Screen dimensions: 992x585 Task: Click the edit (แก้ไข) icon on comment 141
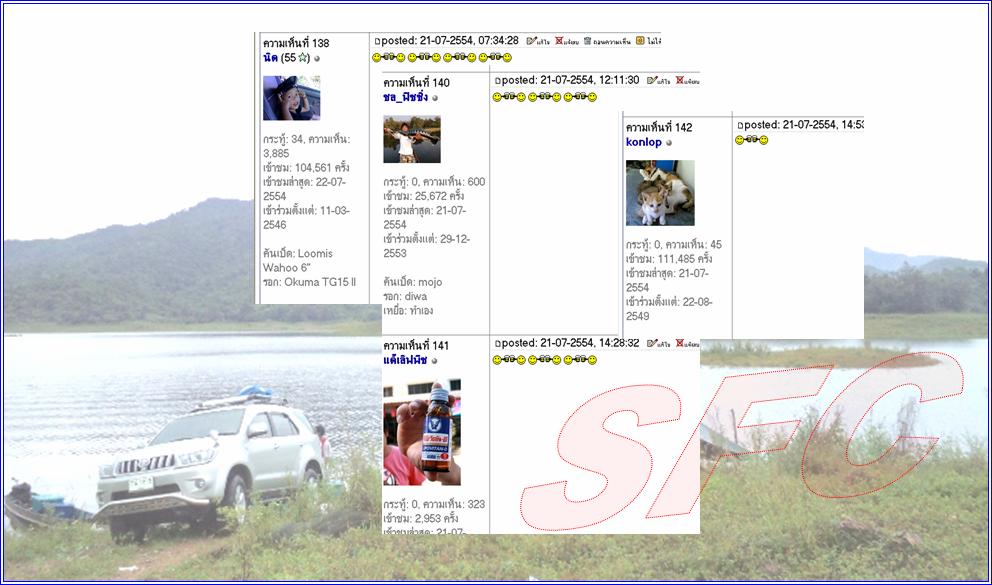(652, 343)
